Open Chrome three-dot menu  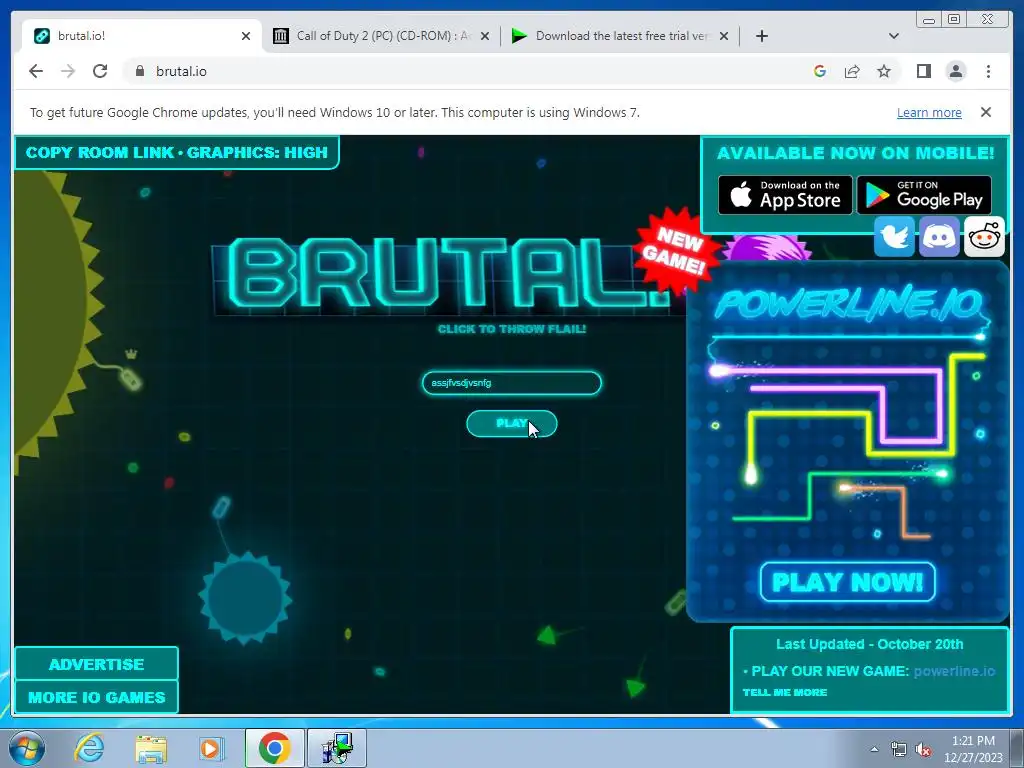(988, 71)
